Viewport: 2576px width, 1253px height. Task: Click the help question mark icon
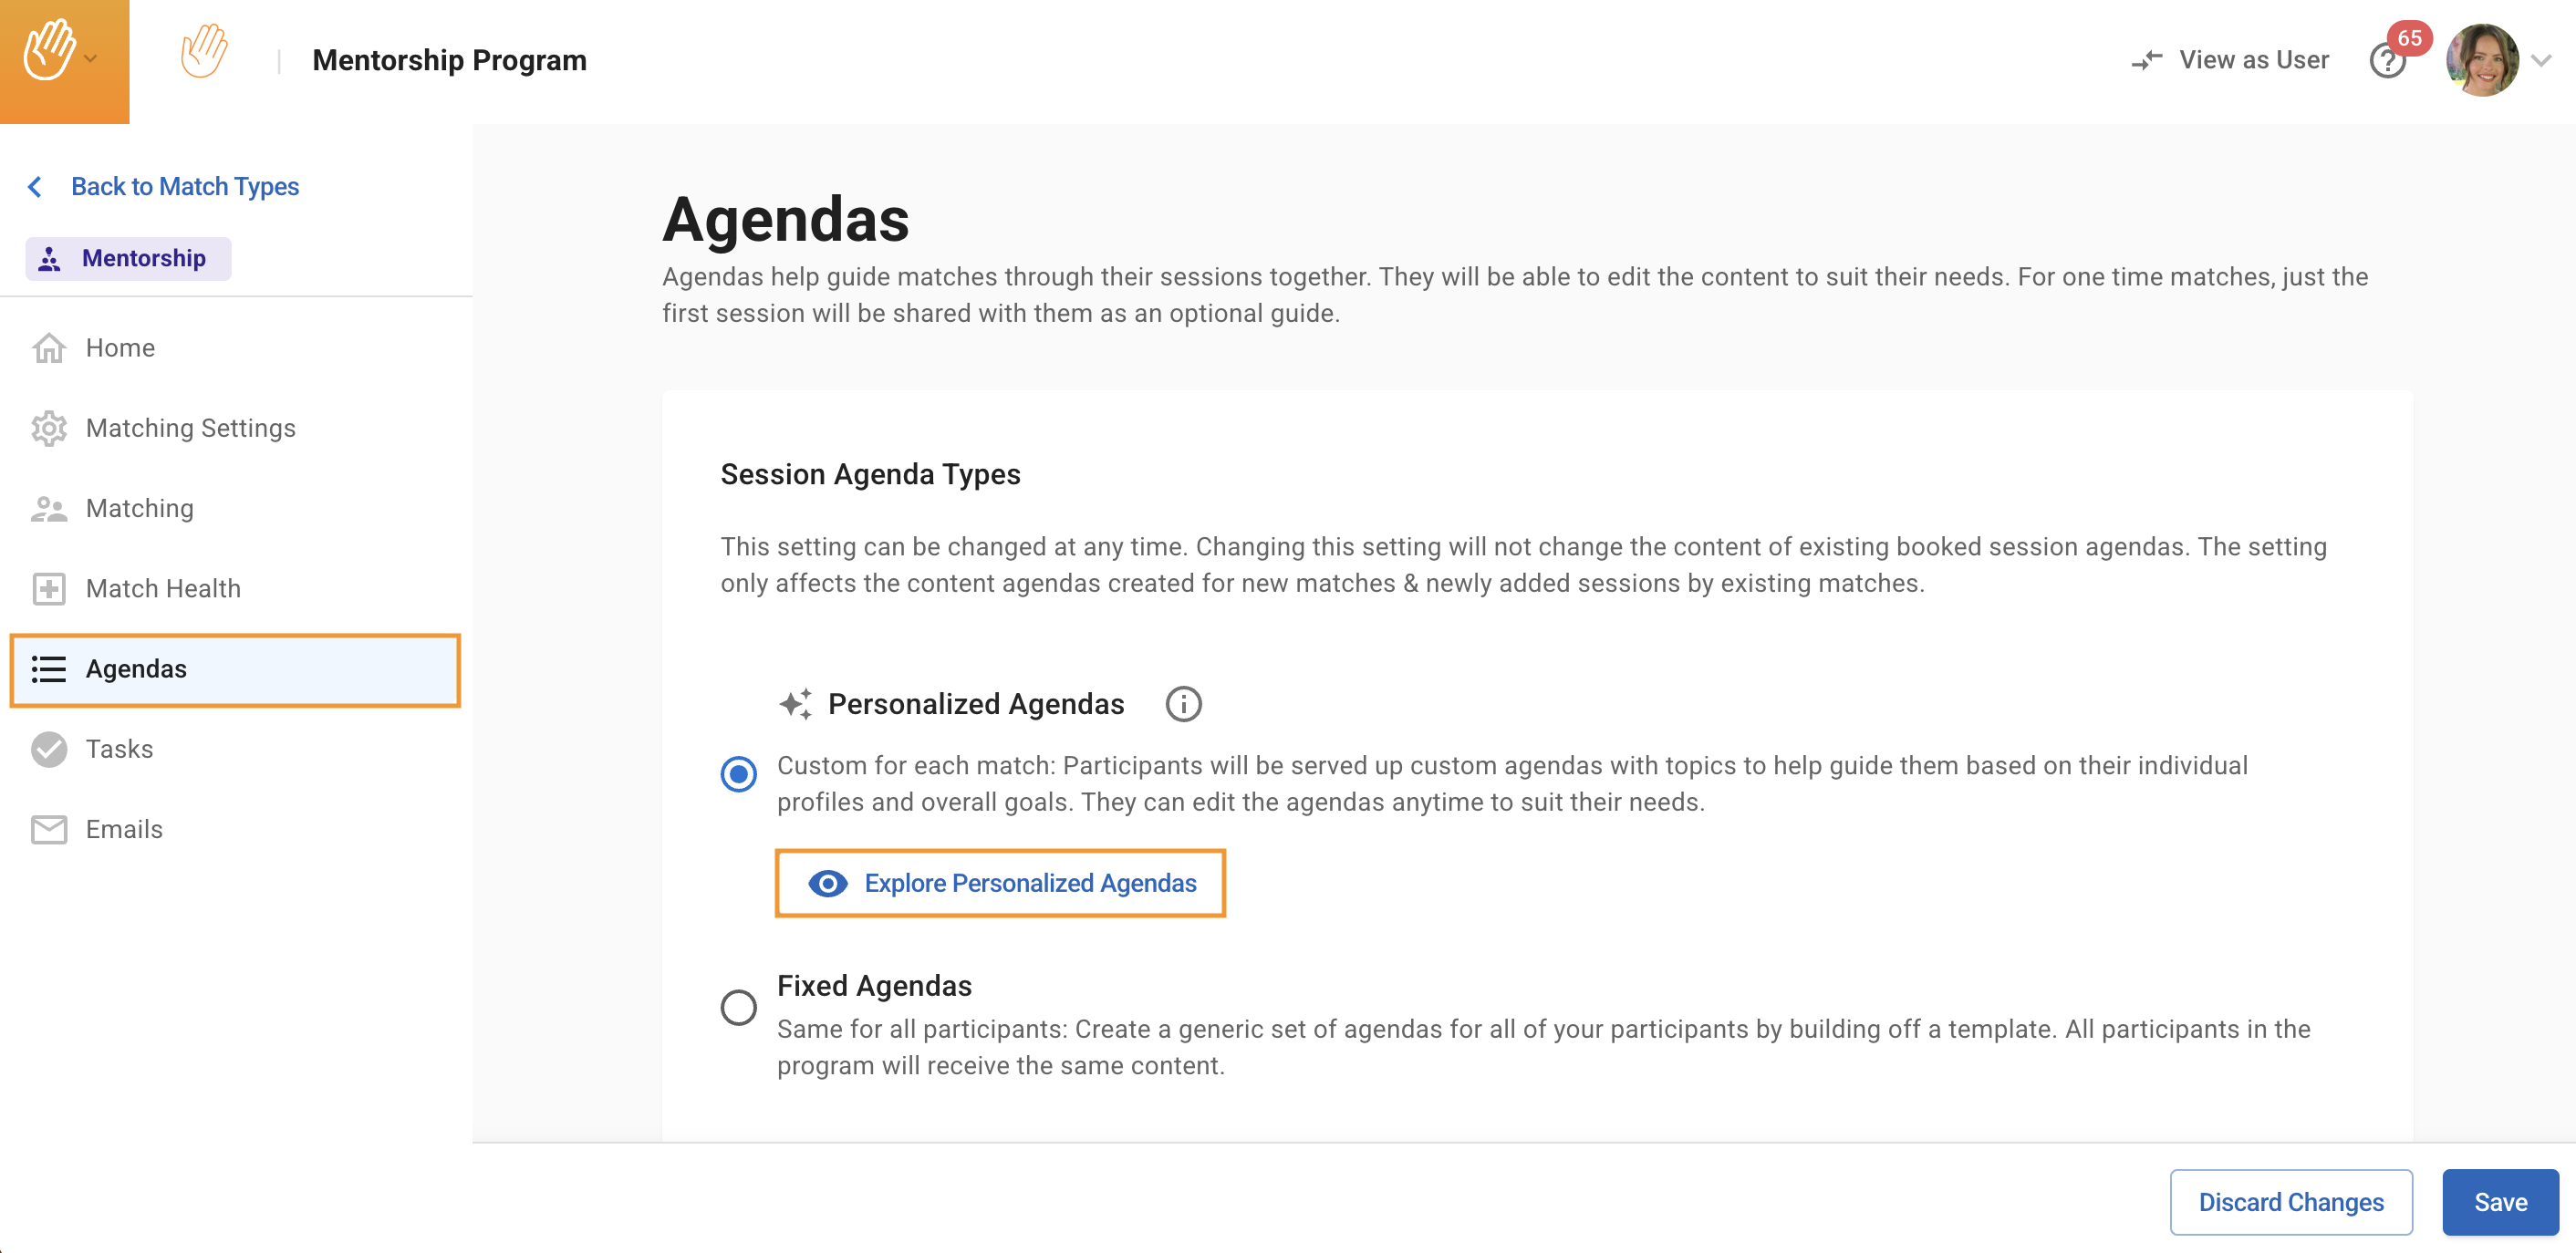pyautogui.click(x=2386, y=62)
